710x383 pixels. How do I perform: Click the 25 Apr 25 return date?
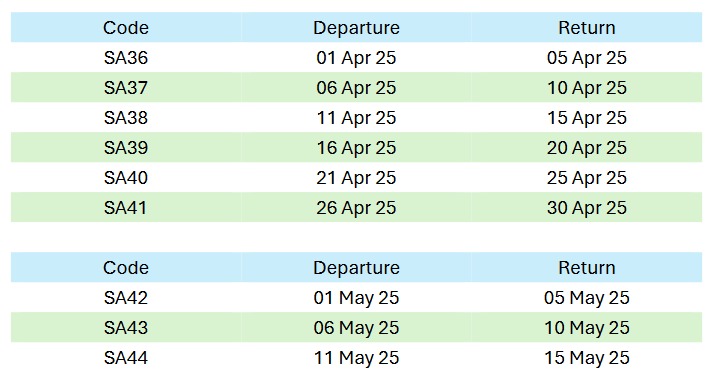tap(587, 178)
